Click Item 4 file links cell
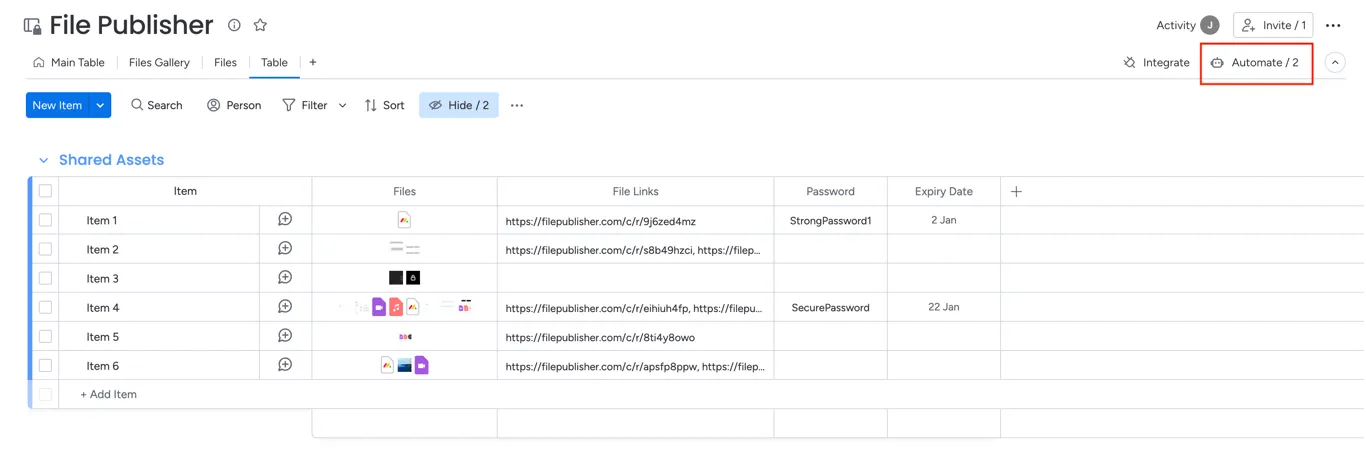This screenshot has height=460, width=1366. (x=635, y=308)
